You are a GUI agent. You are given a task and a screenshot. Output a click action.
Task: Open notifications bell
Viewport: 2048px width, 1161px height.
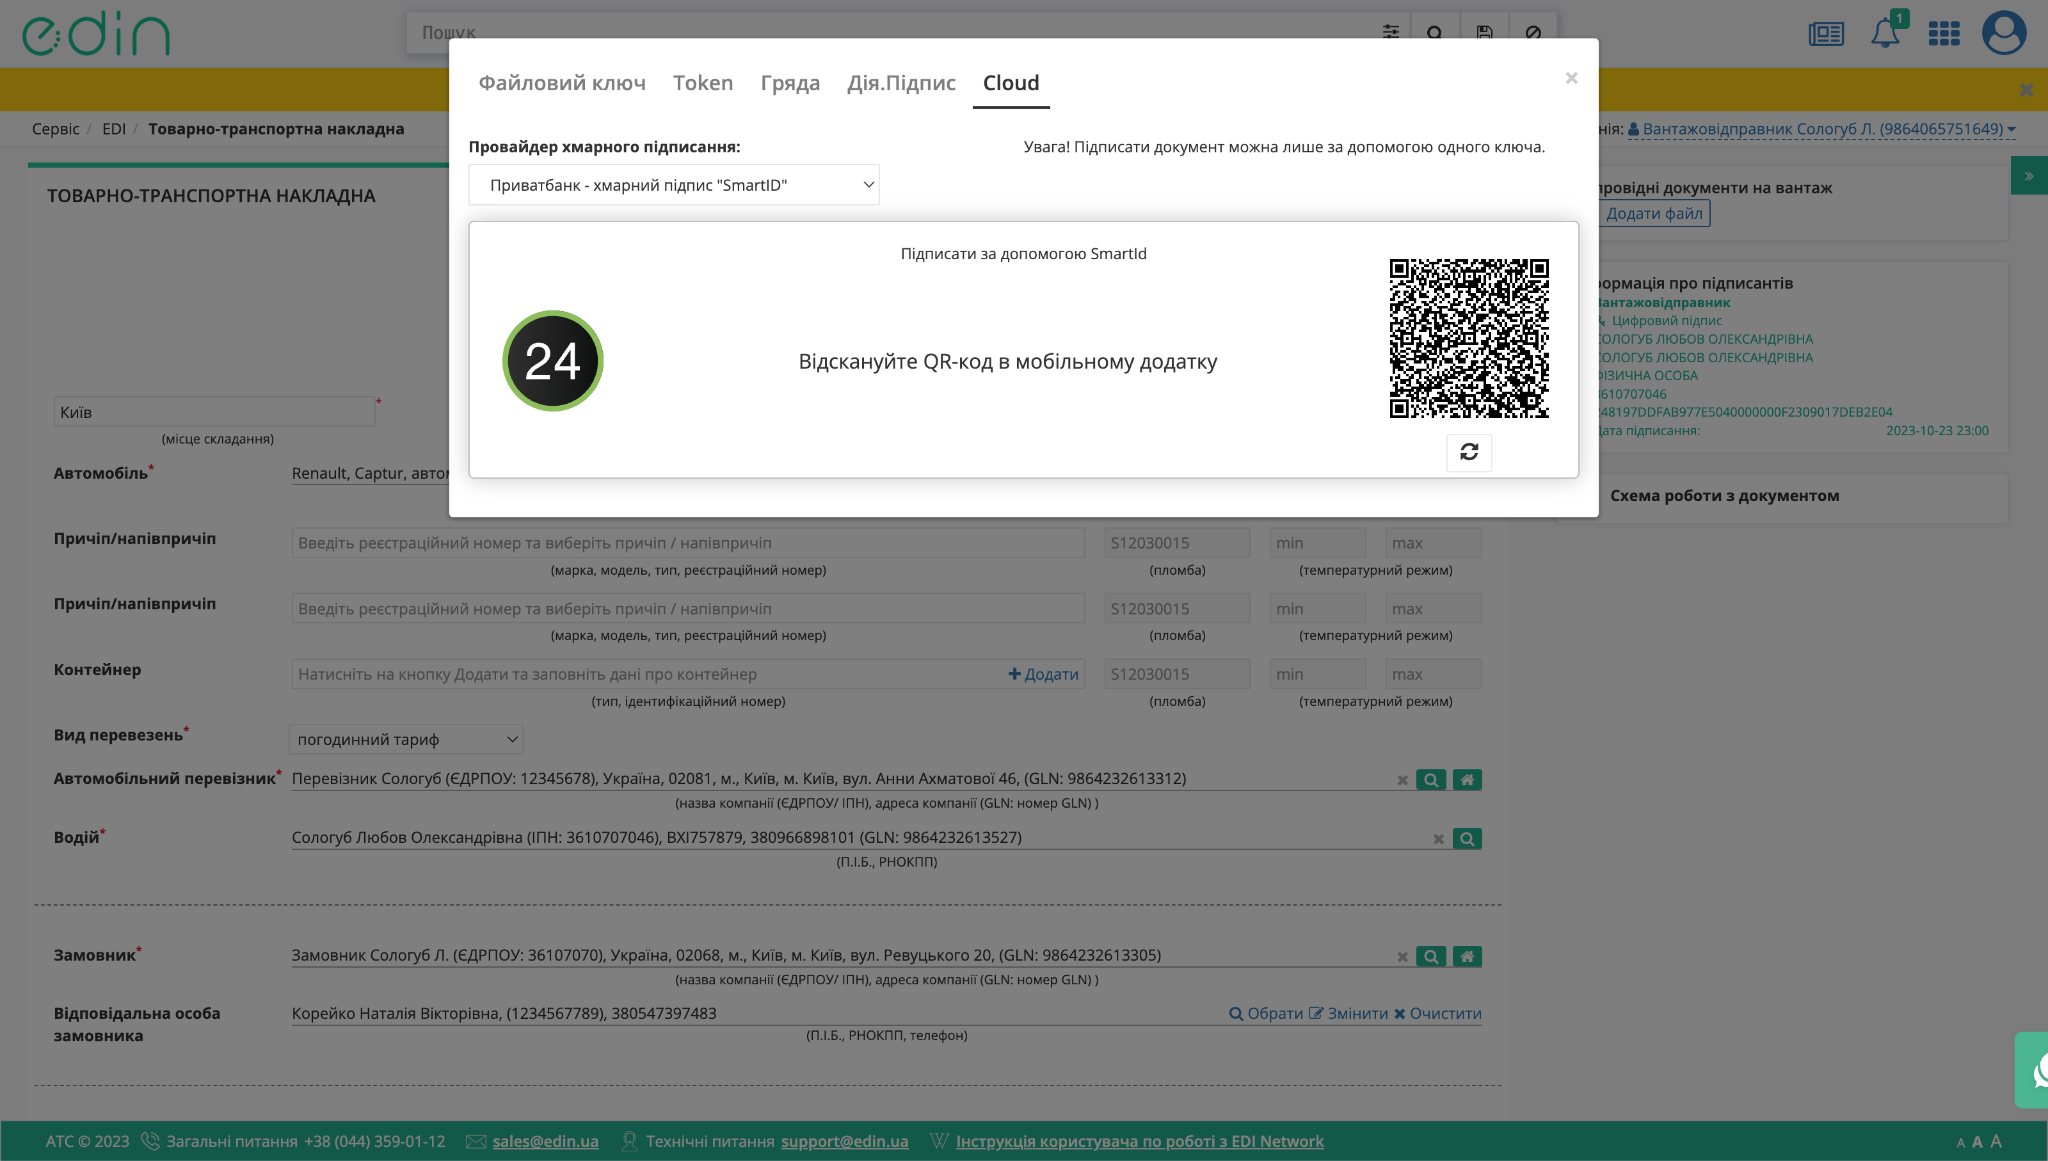pyautogui.click(x=1886, y=33)
